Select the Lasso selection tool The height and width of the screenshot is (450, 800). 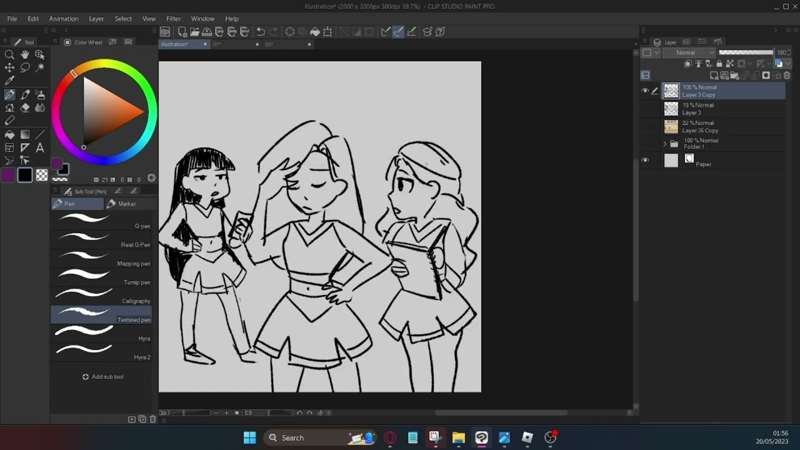click(24, 67)
